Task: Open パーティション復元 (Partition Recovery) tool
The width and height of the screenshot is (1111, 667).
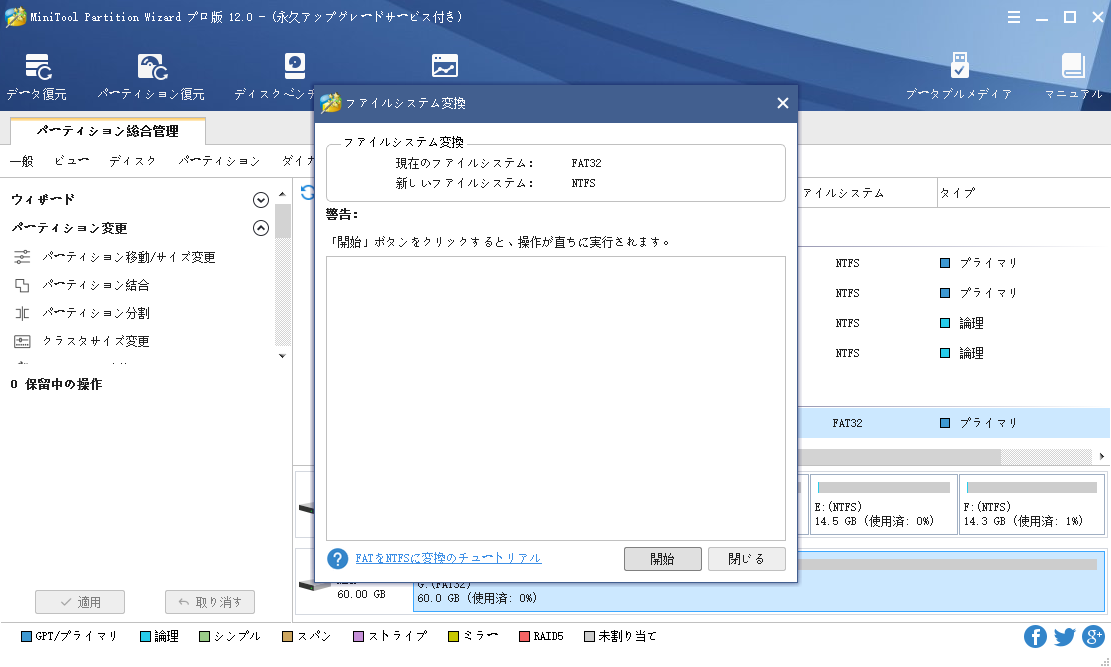Action: [x=151, y=77]
